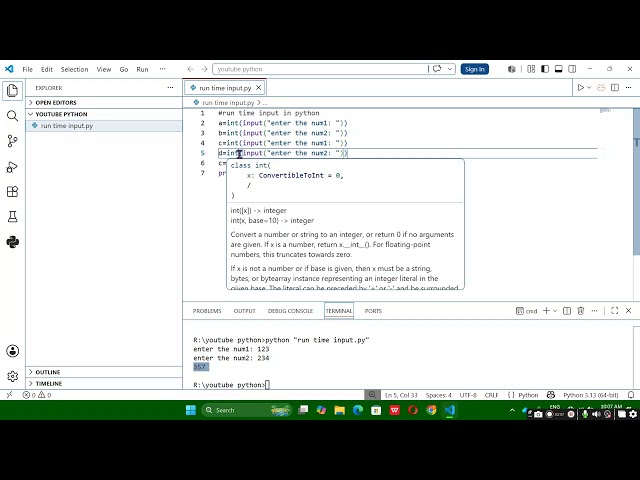Viewport: 640px width, 480px height.
Task: Switch to the Problems panel tab
Action: (x=207, y=311)
